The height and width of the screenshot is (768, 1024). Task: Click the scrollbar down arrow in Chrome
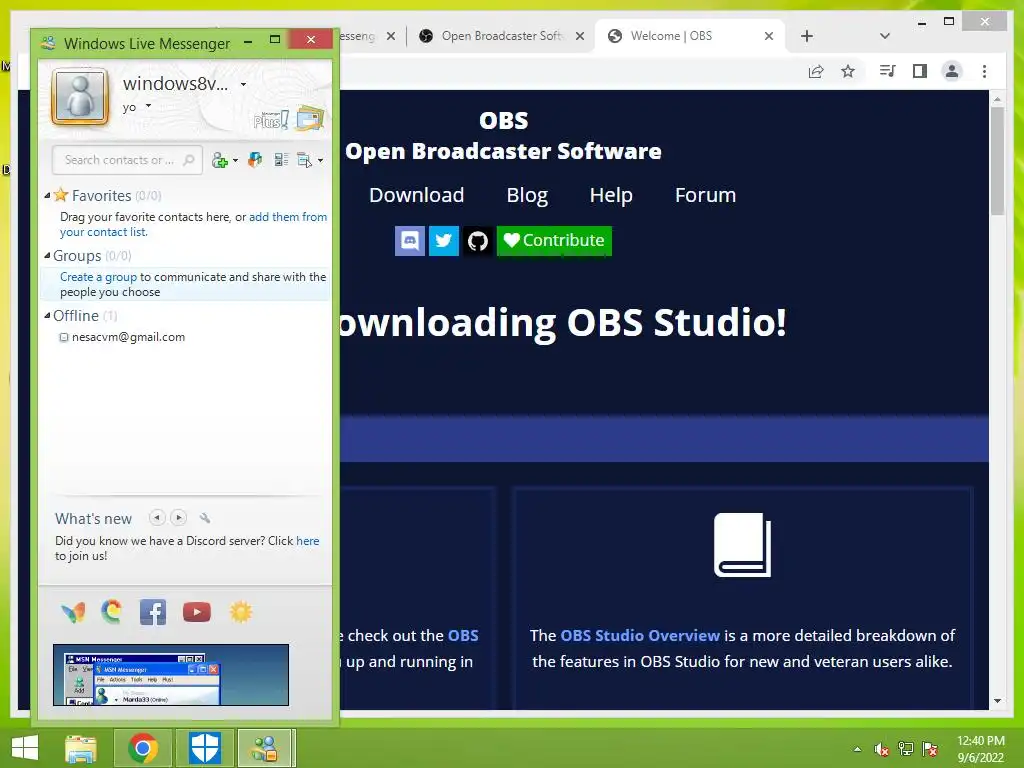click(x=997, y=701)
